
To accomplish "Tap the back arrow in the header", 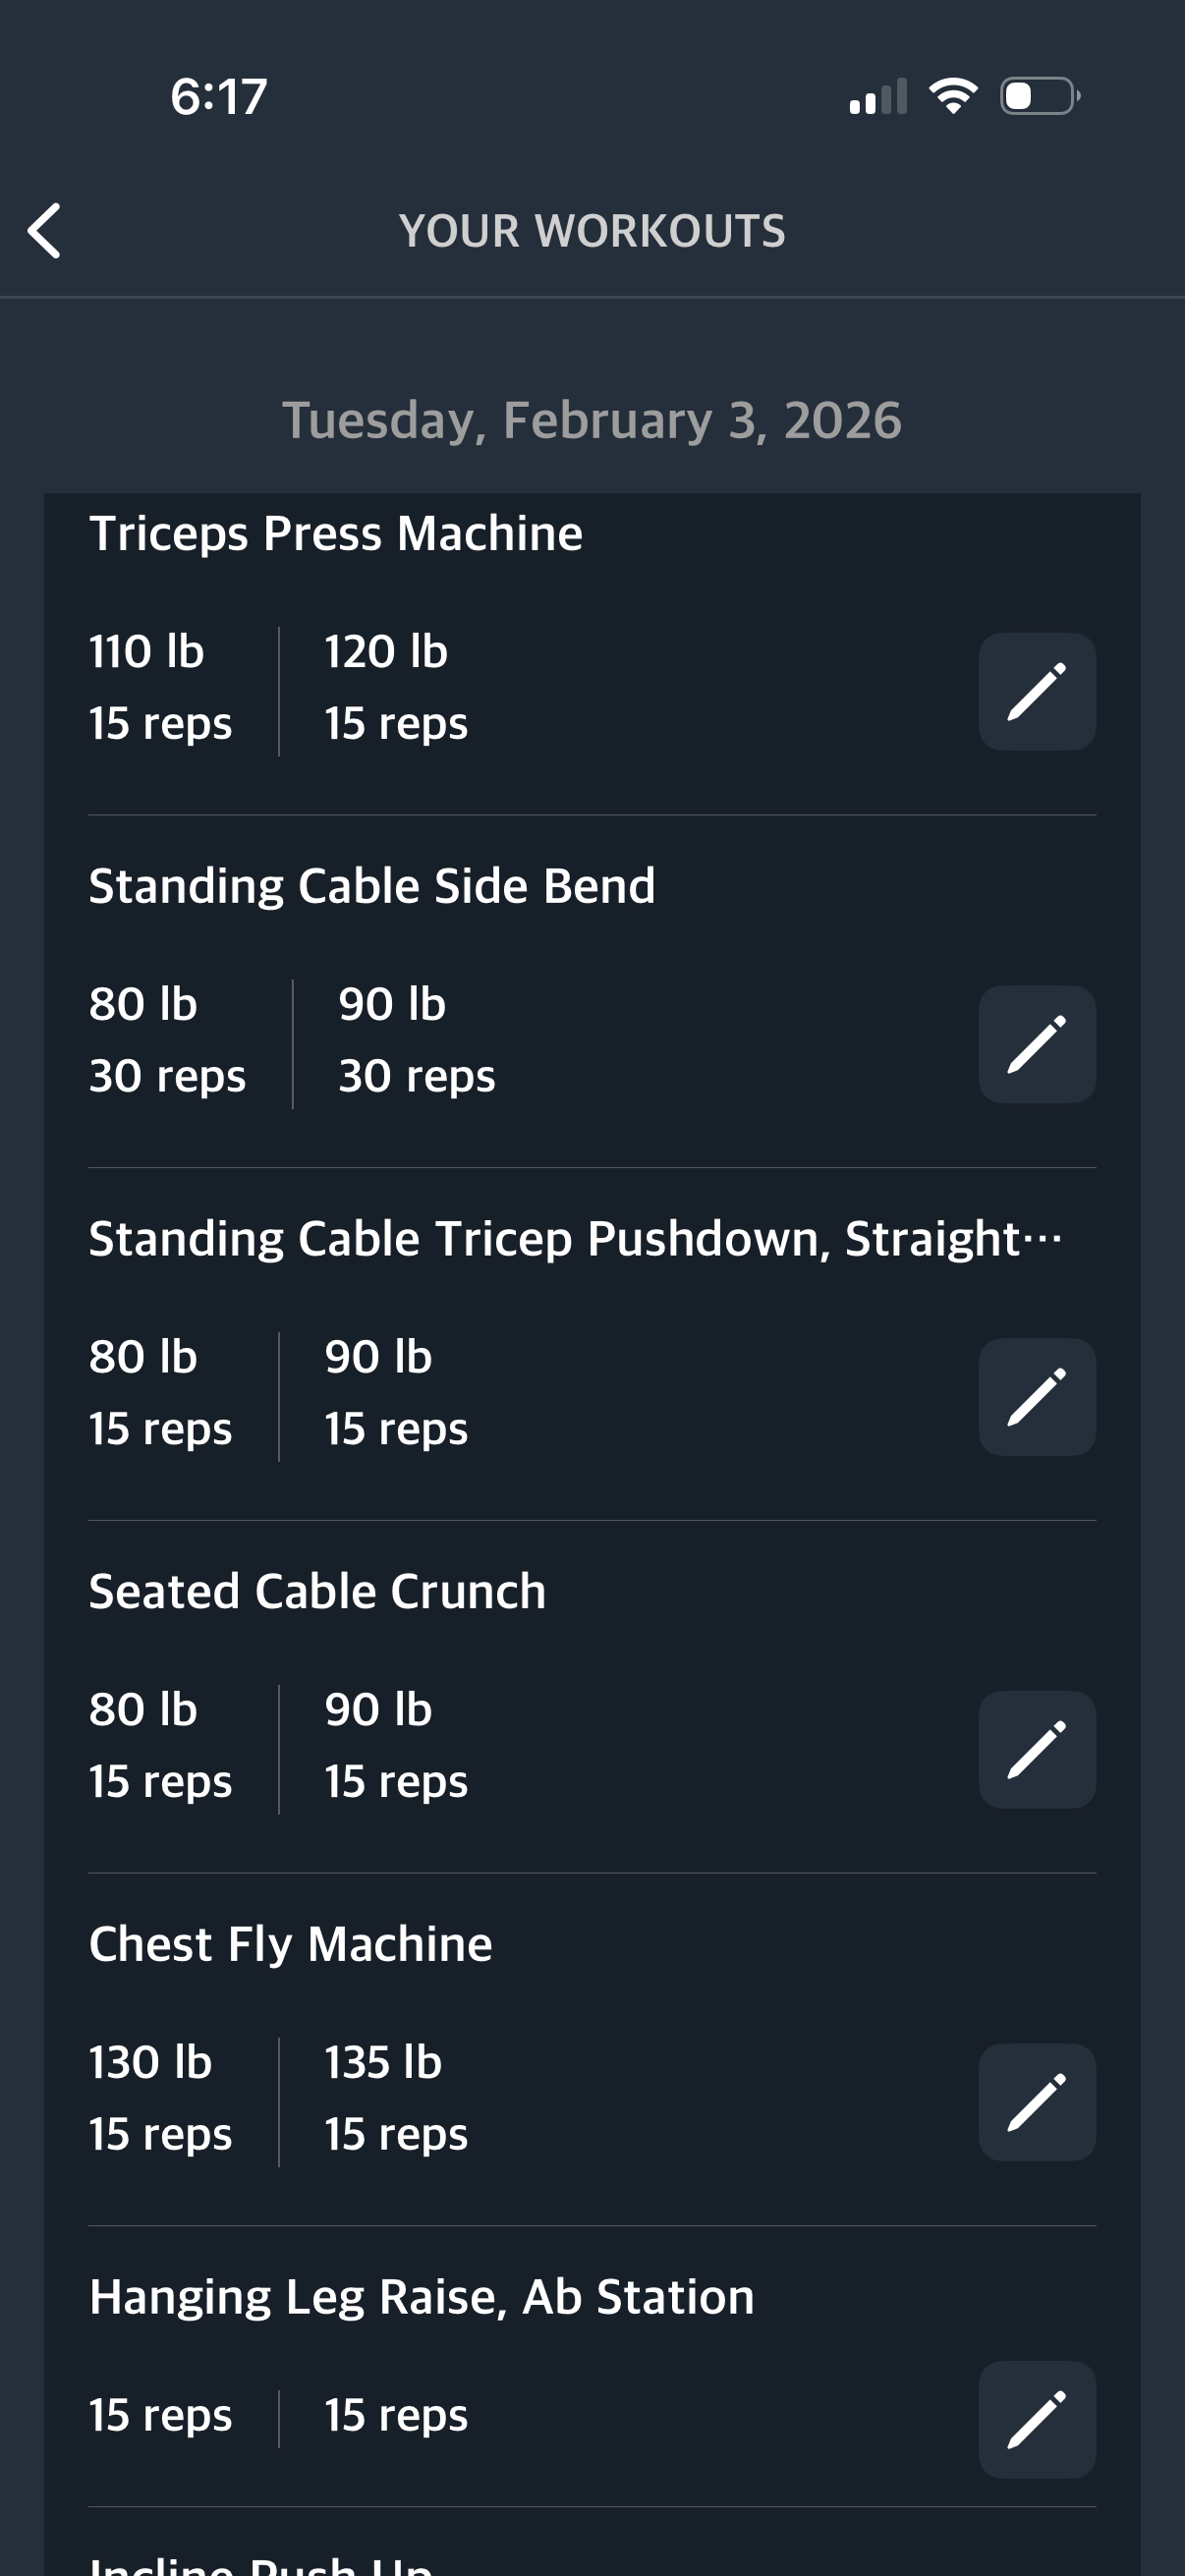I will [x=45, y=231].
